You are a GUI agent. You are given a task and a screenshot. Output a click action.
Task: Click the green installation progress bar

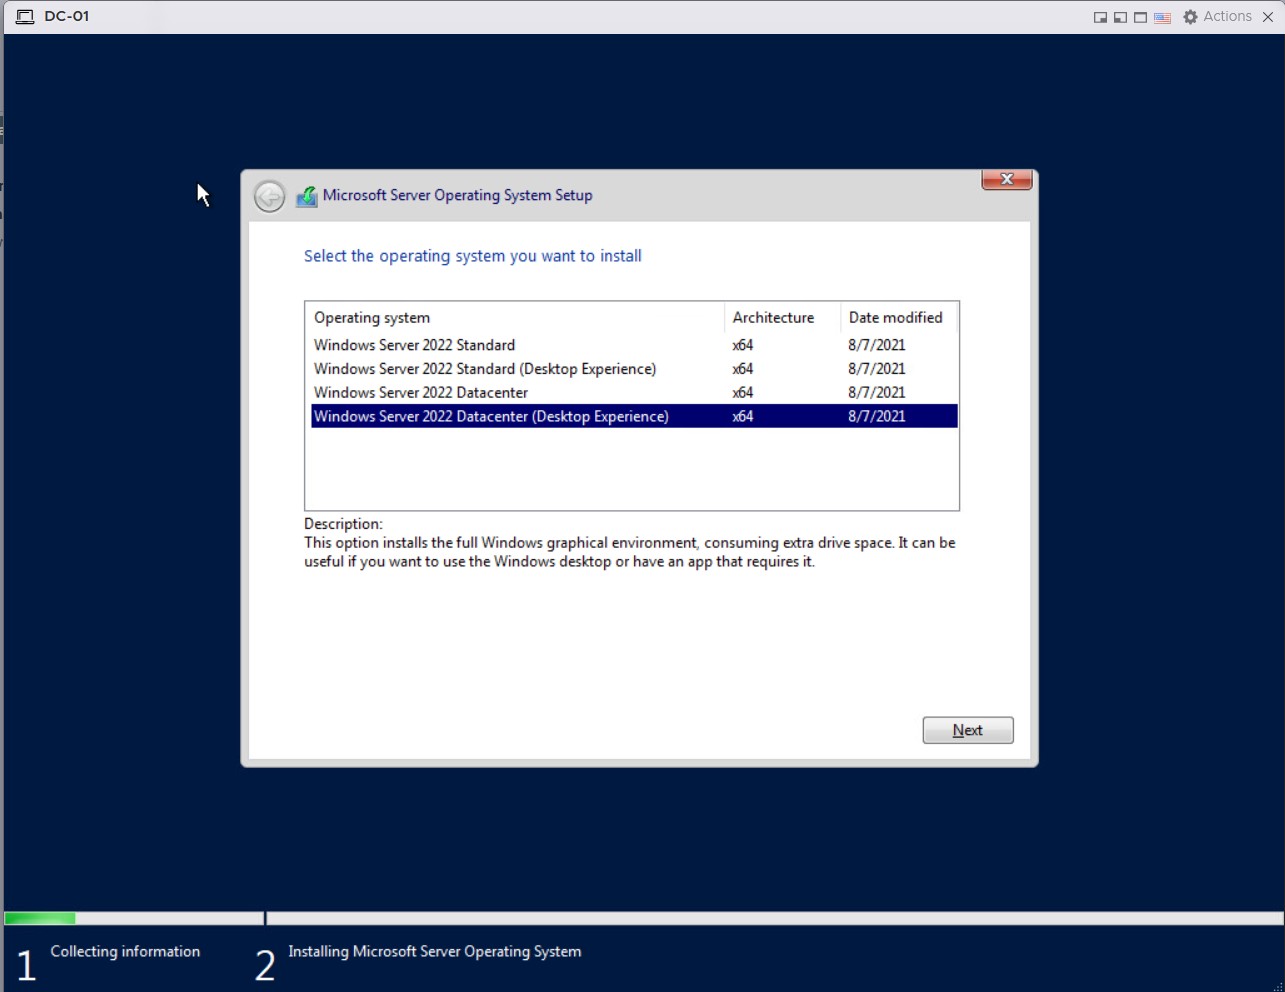point(40,918)
